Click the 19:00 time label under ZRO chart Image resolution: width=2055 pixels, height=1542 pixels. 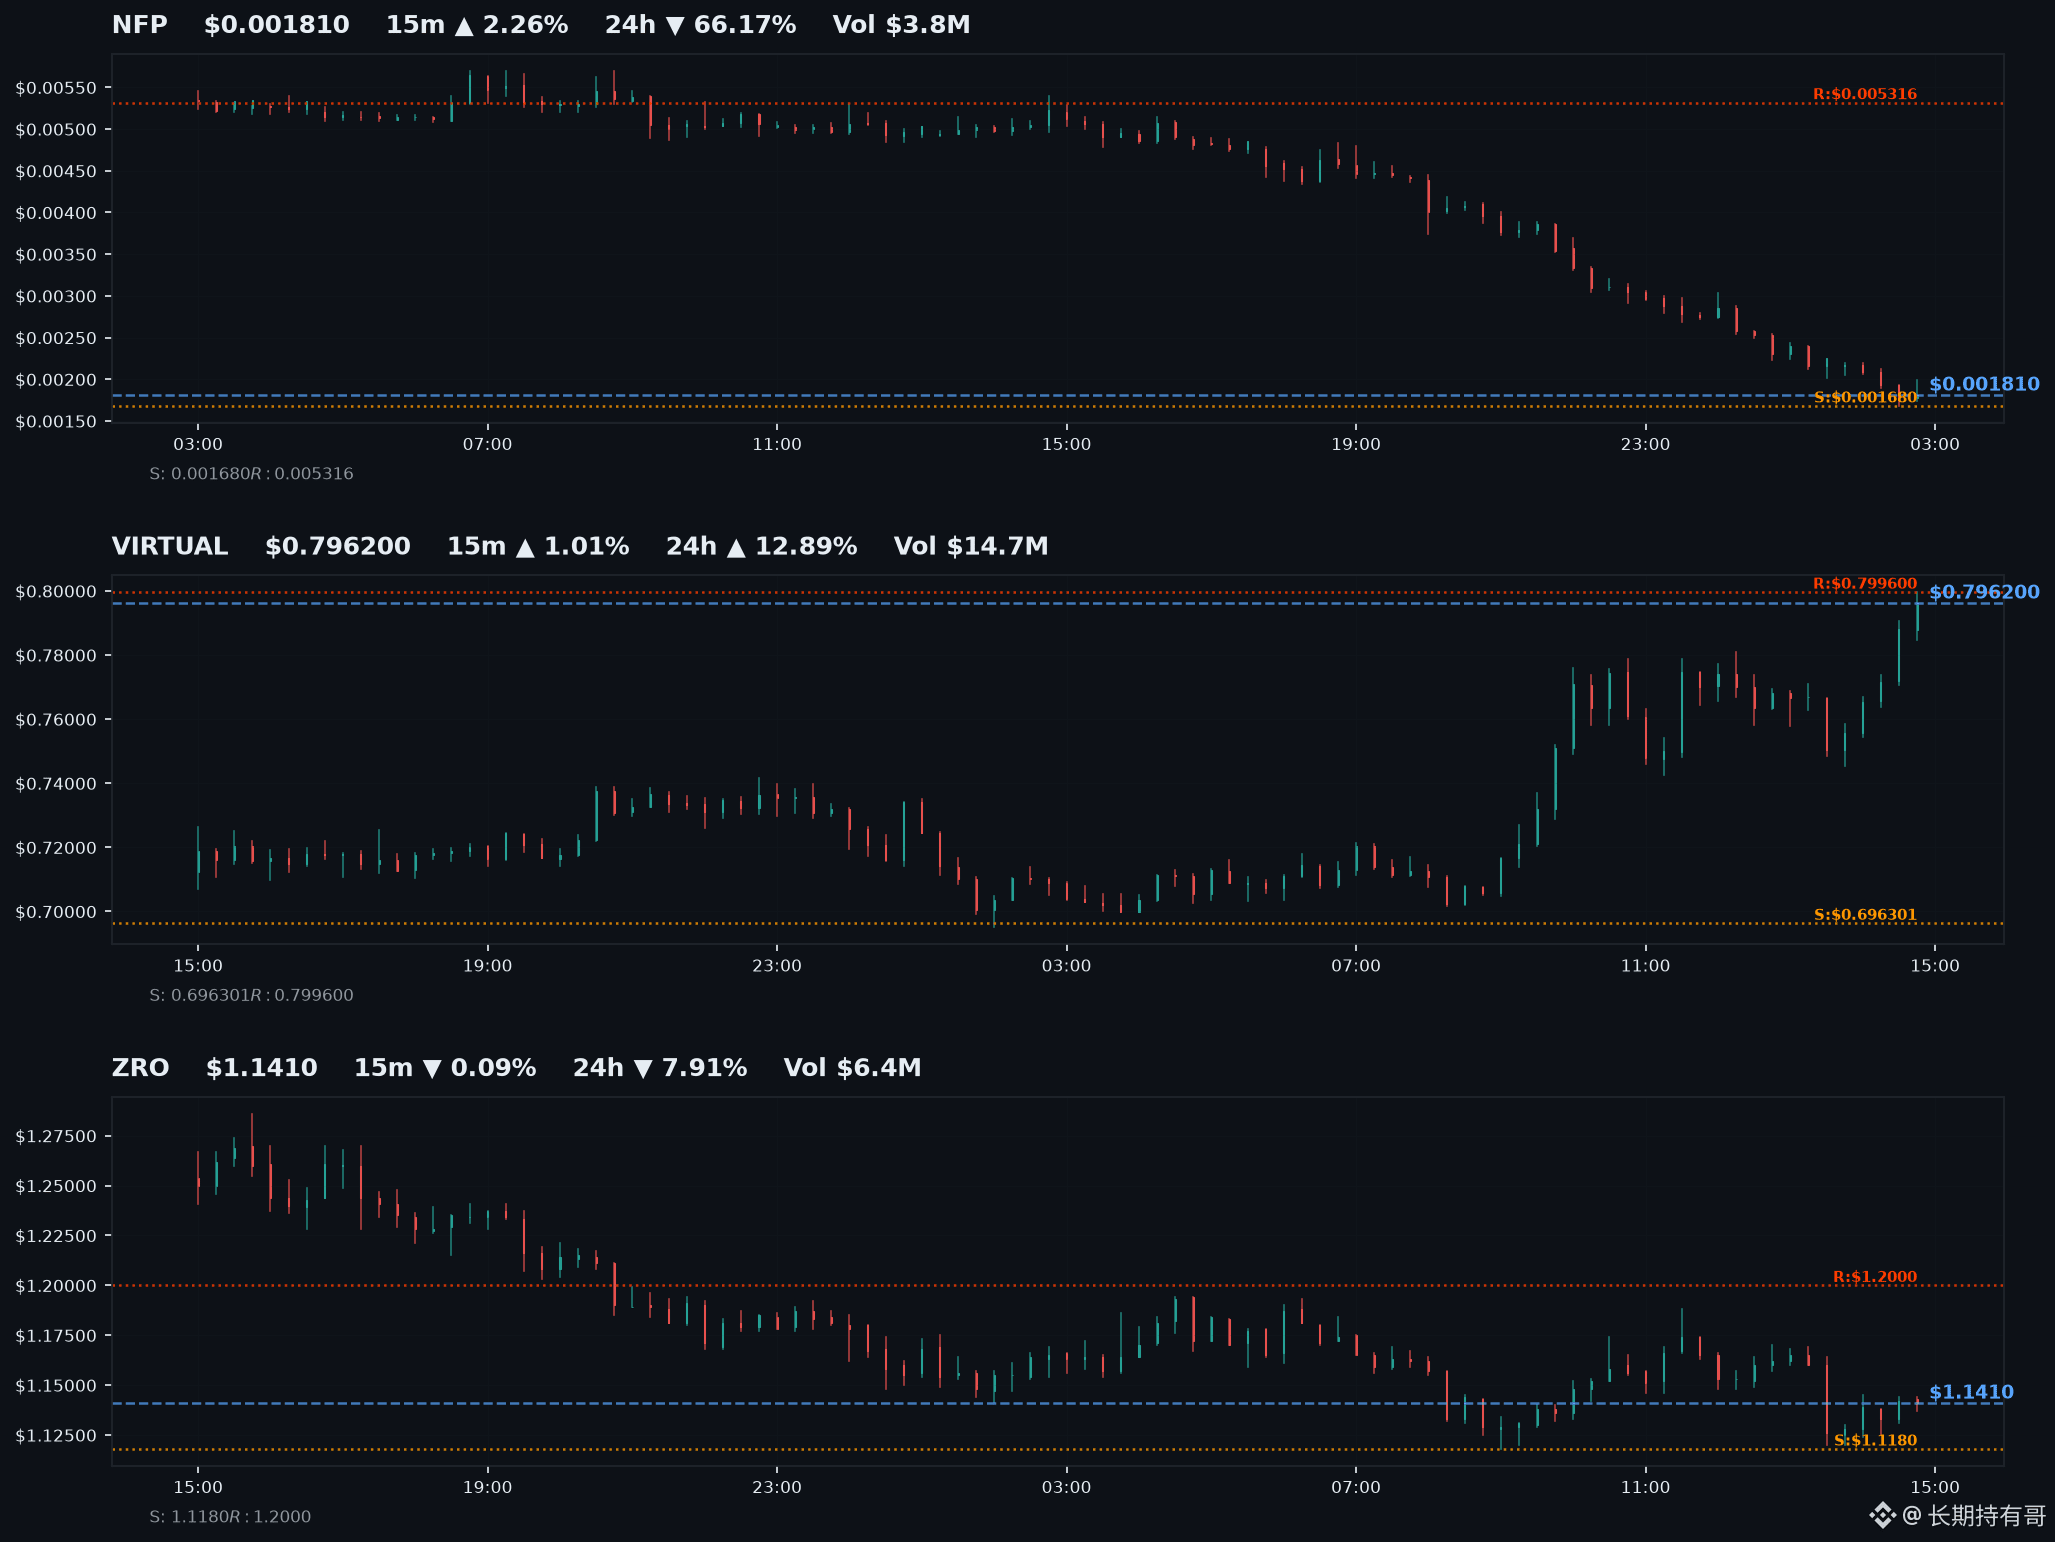click(487, 1488)
